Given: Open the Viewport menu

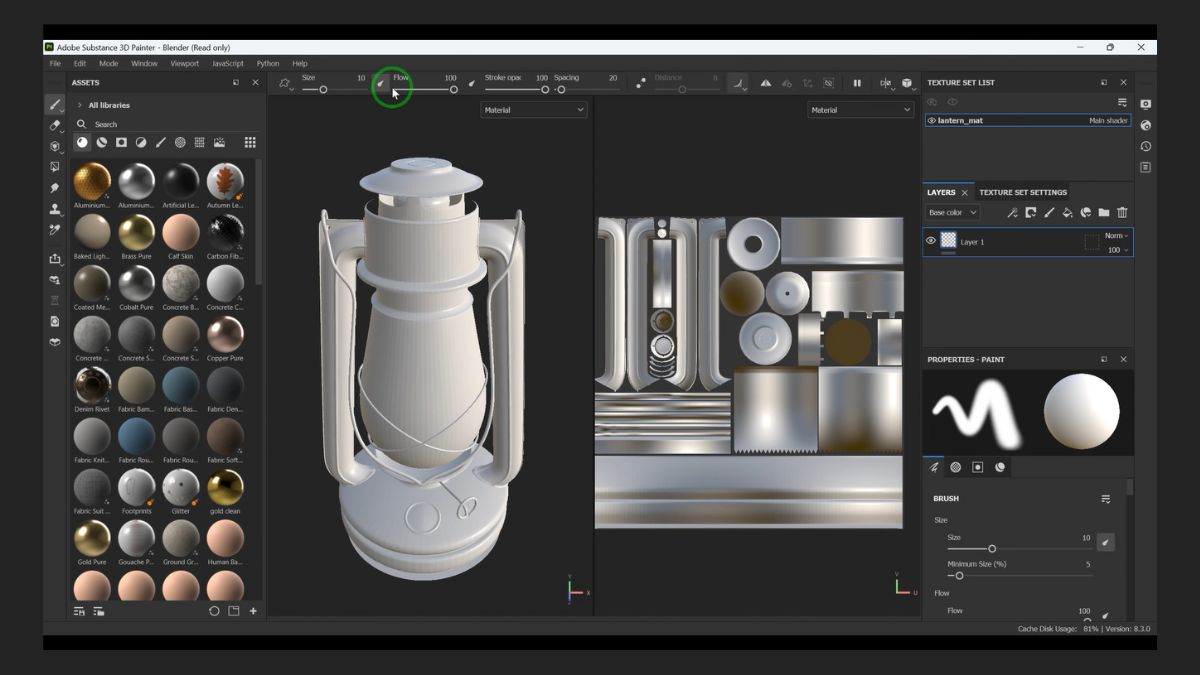Looking at the screenshot, I should coord(184,63).
